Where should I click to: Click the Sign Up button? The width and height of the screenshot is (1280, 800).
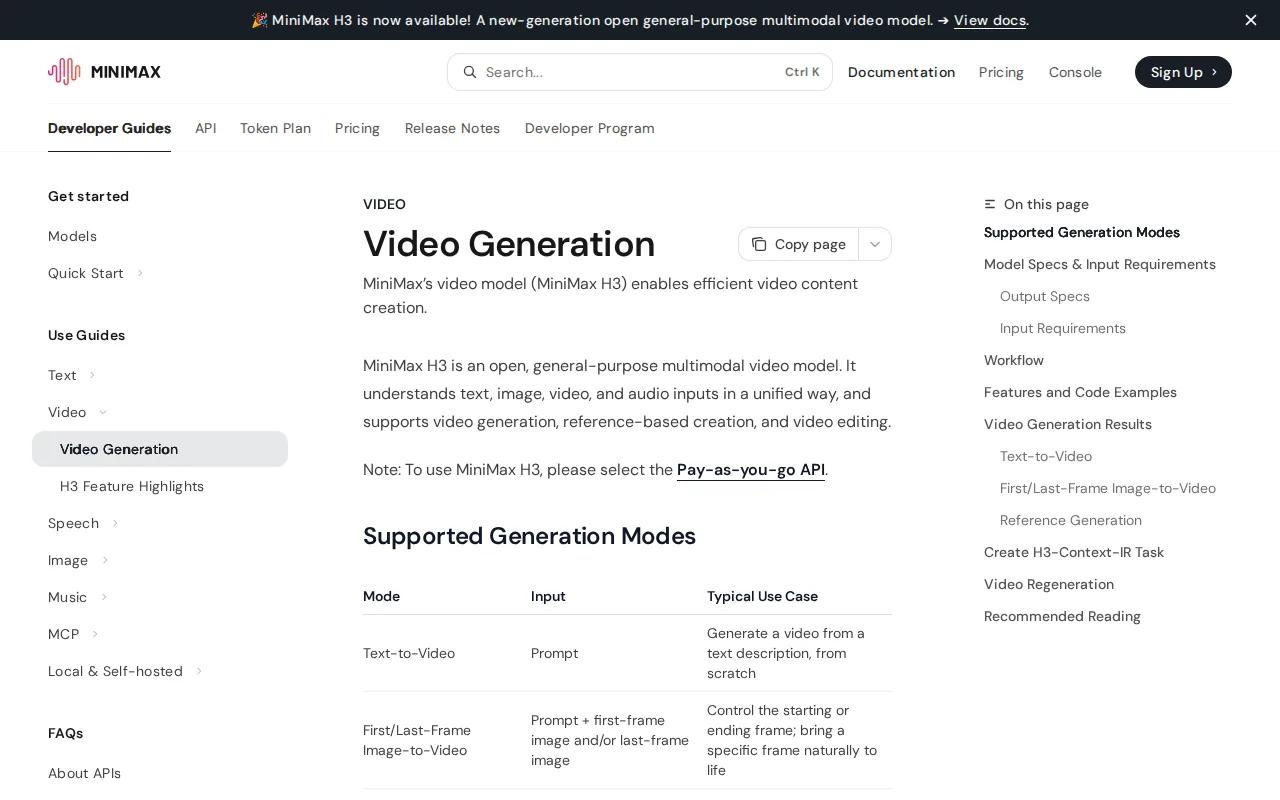pyautogui.click(x=1183, y=72)
